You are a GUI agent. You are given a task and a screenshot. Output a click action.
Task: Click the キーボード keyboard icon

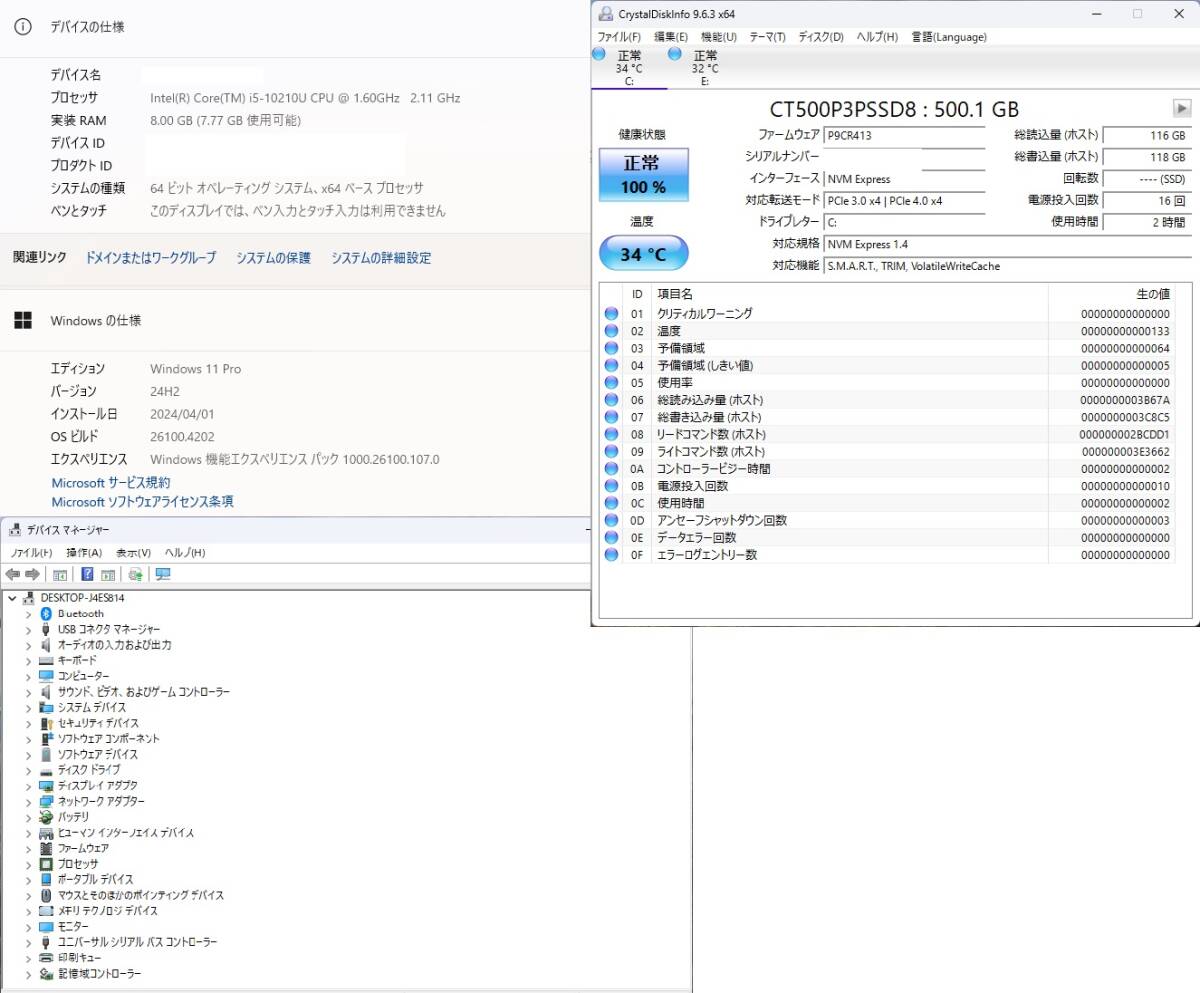[46, 661]
